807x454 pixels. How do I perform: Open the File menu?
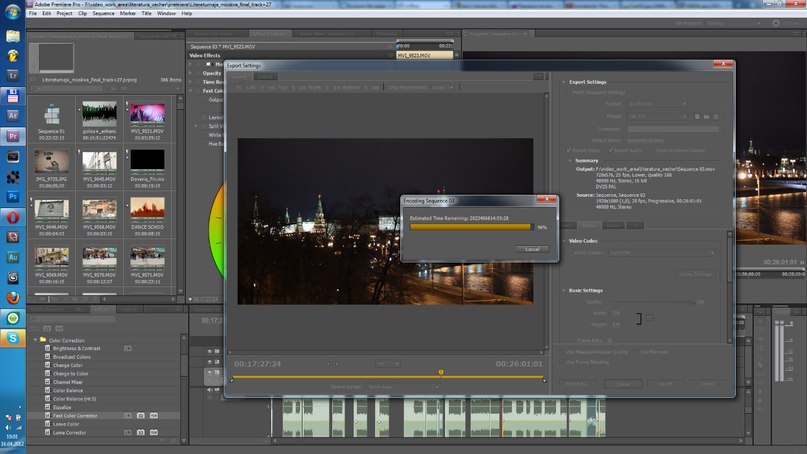click(32, 13)
